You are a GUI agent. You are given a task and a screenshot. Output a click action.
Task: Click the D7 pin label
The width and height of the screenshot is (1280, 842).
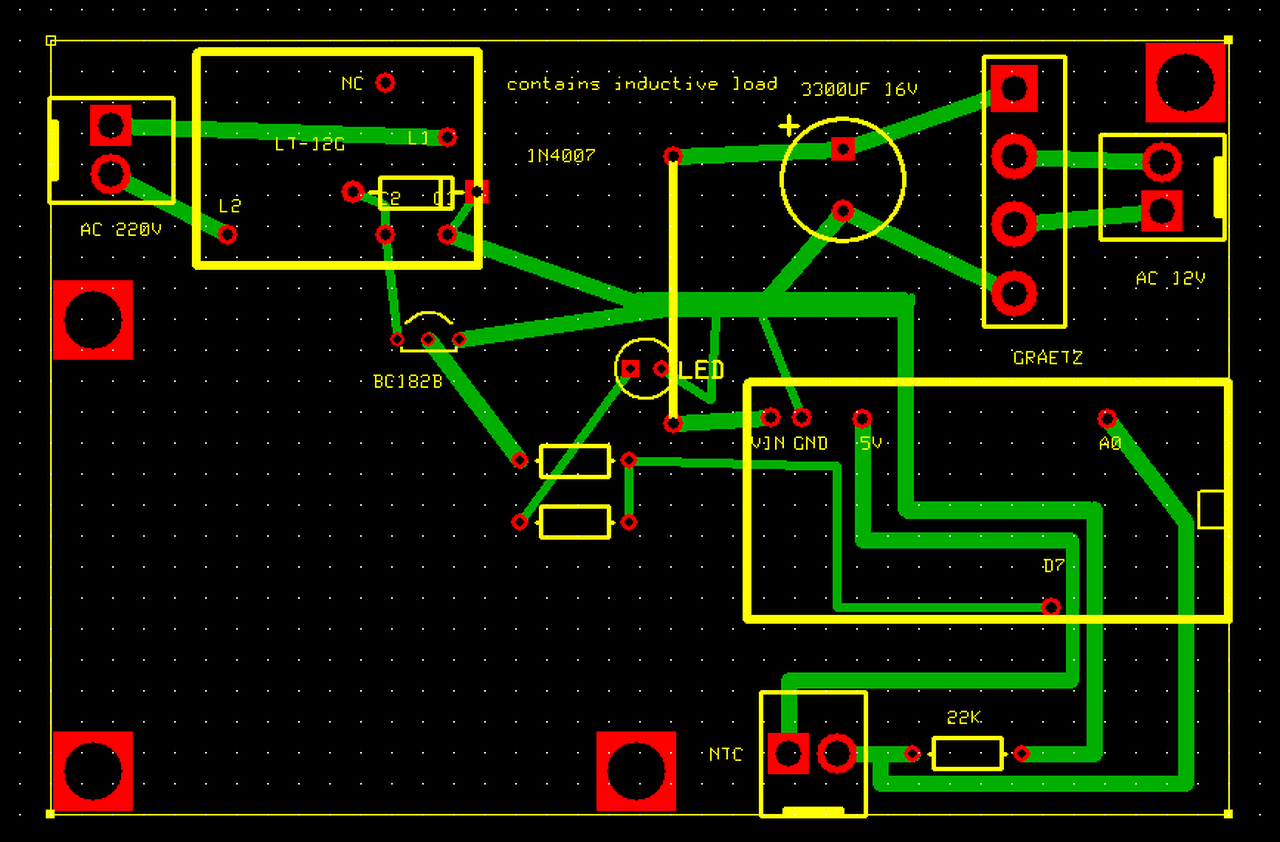click(x=1053, y=566)
